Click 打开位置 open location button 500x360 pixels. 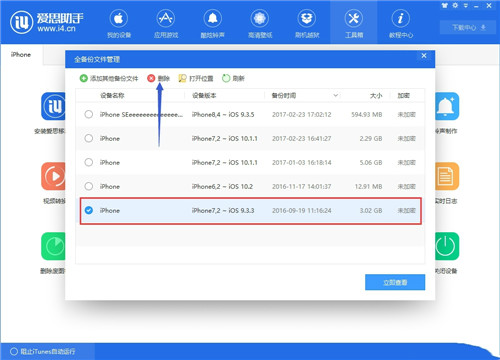tap(196, 78)
